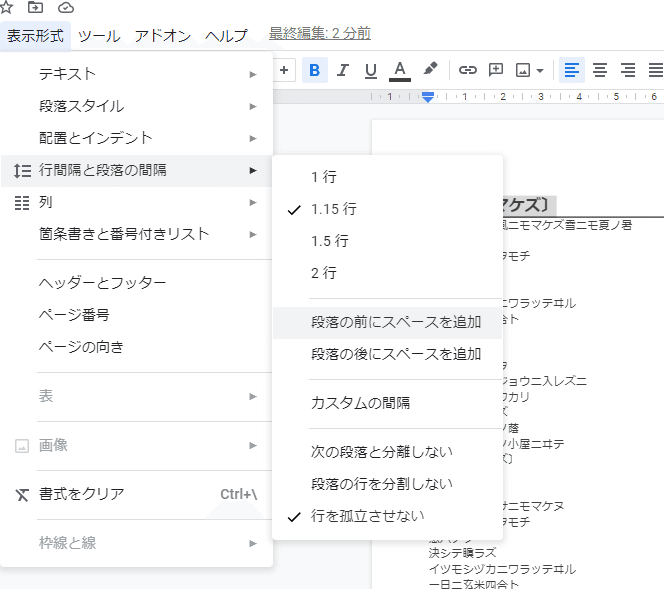The width and height of the screenshot is (664, 589).
Task: Click the insert image icon
Action: tap(523, 70)
